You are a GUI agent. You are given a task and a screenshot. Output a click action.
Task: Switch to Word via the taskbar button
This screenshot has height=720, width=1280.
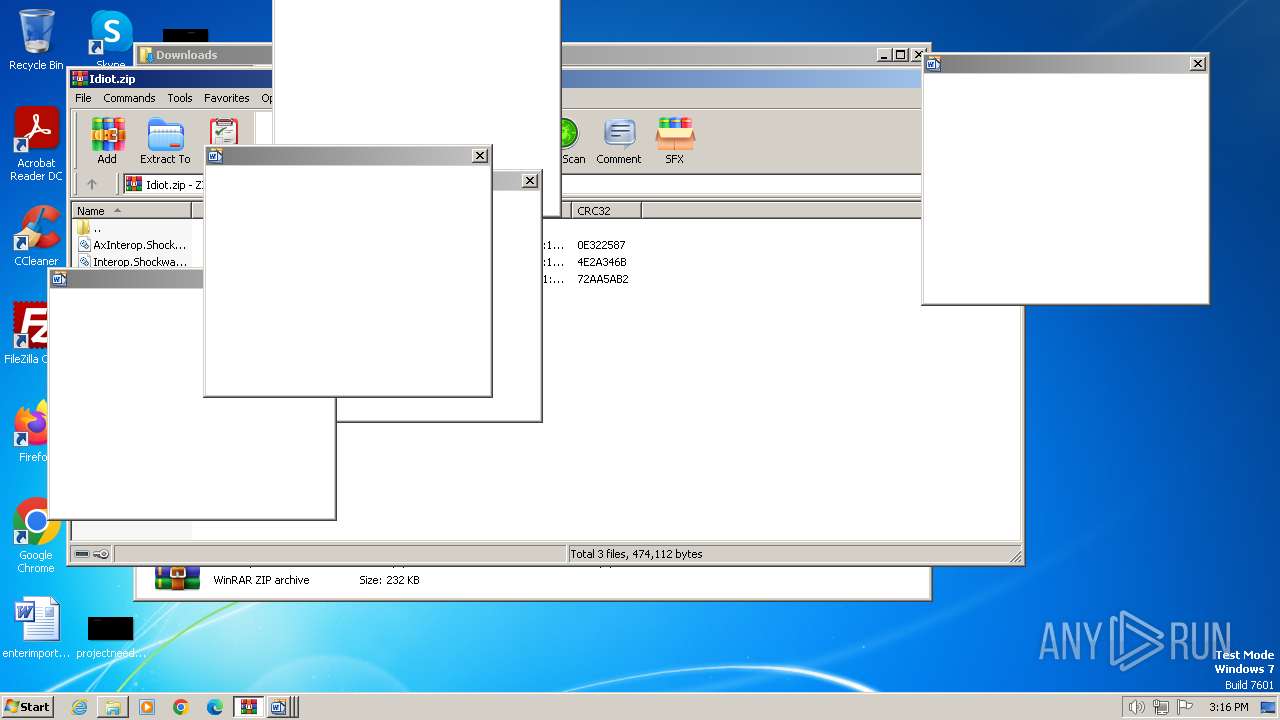279,707
